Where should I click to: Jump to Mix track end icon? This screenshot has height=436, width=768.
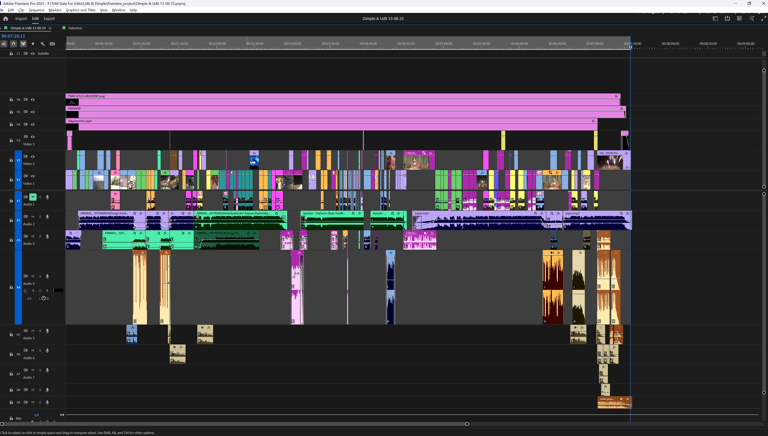(62, 415)
